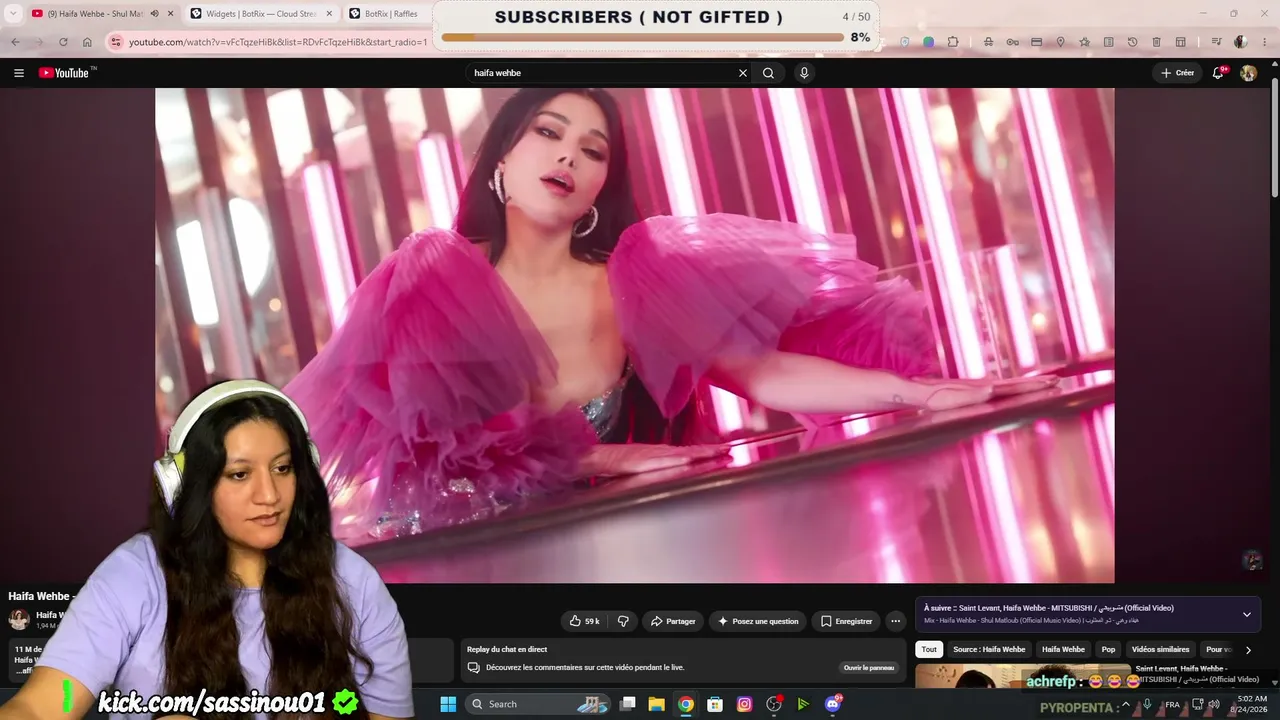Screen dimensions: 1280x720
Task: Open the payment methods card icon
Action: [1036, 42]
